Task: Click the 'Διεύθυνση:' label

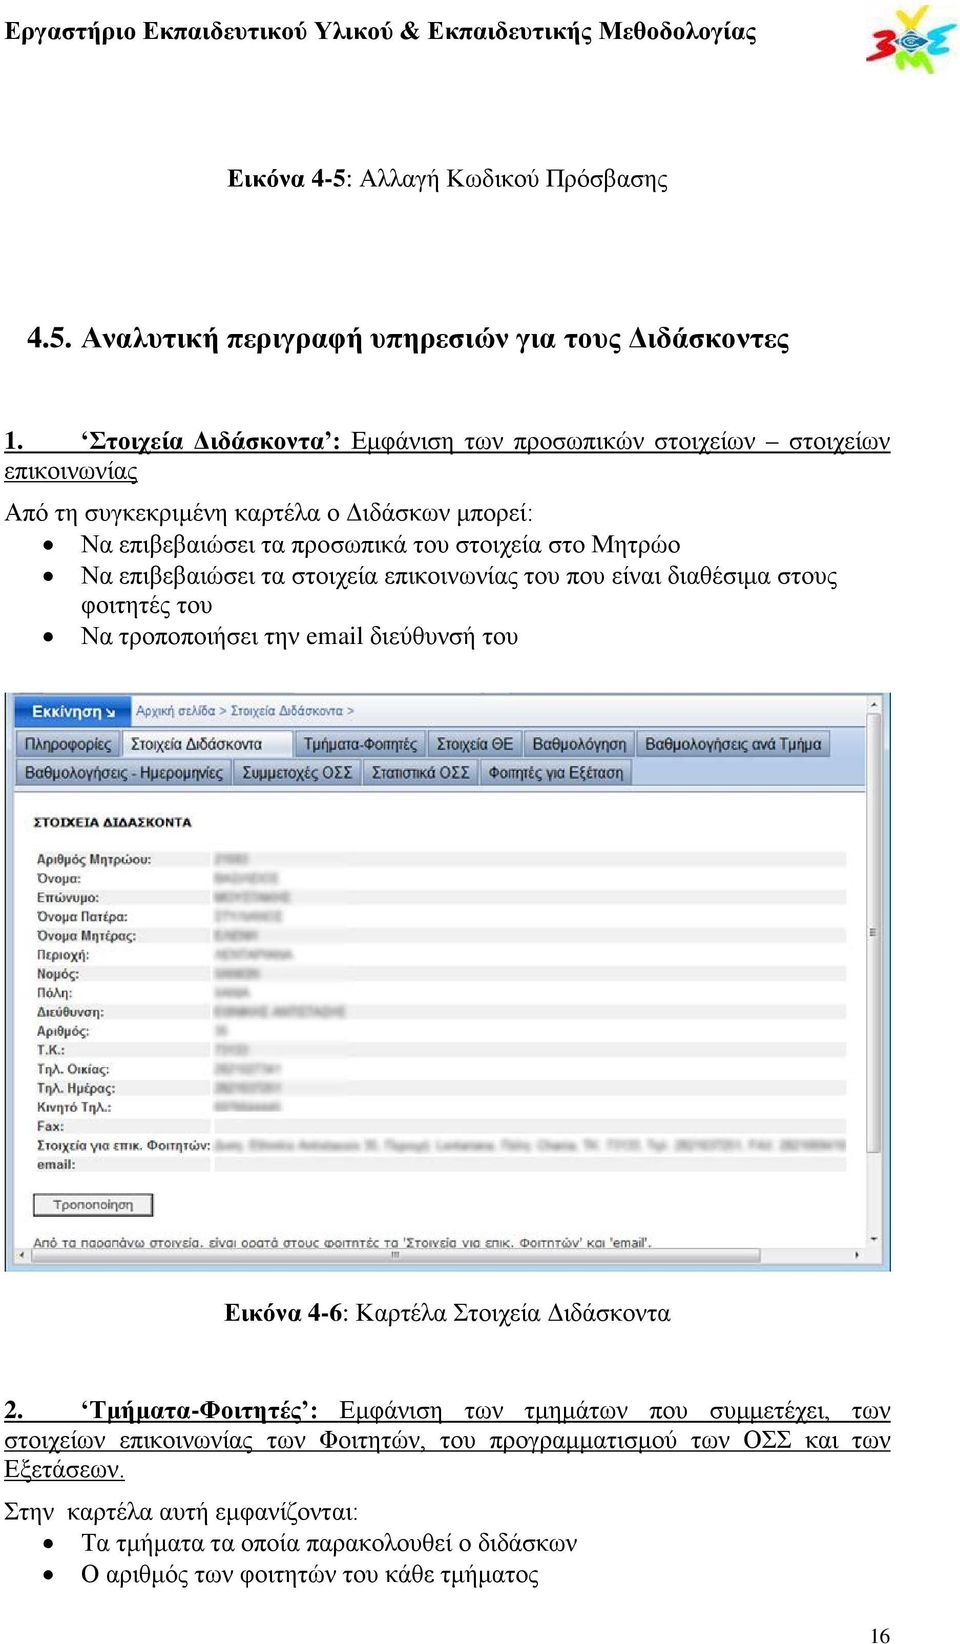Action: [x=70, y=1012]
